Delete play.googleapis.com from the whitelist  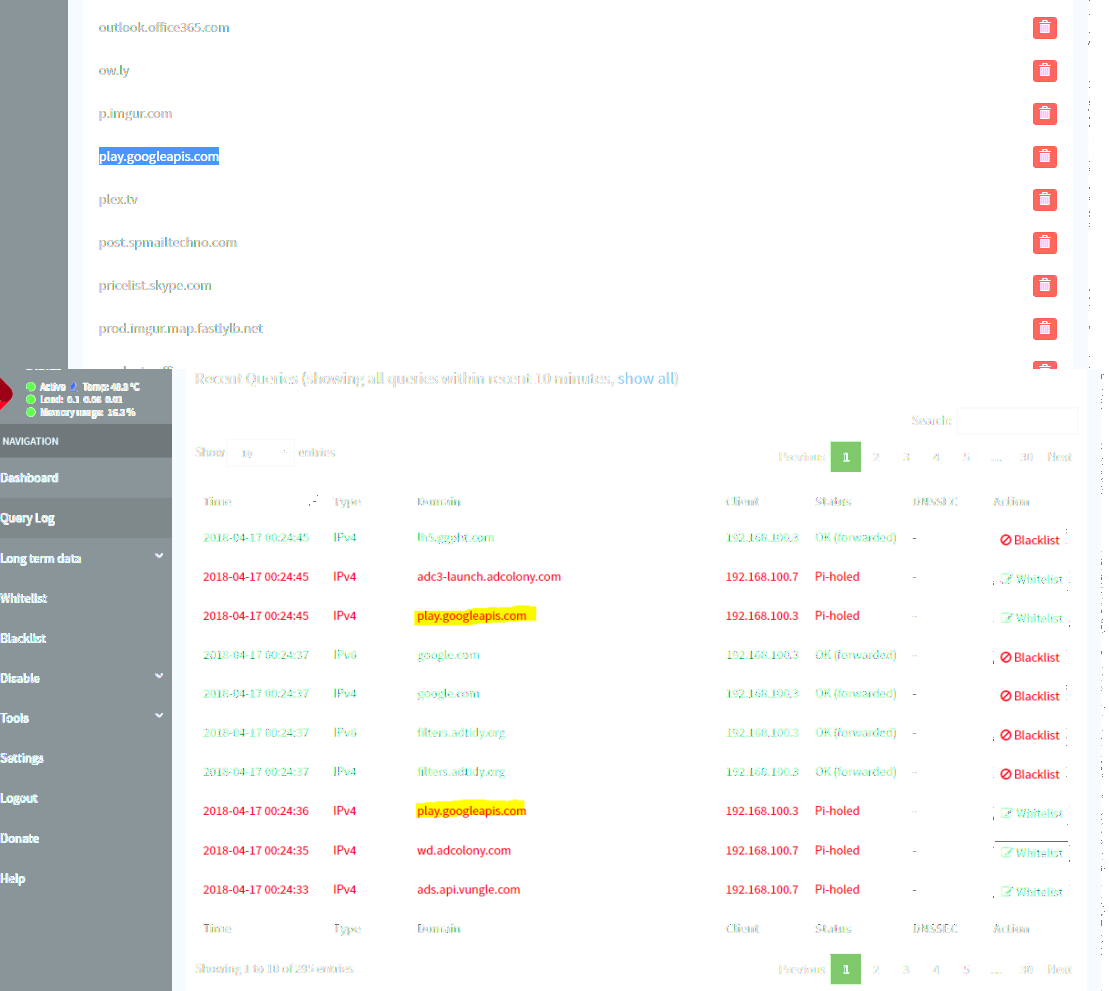[x=1044, y=157]
